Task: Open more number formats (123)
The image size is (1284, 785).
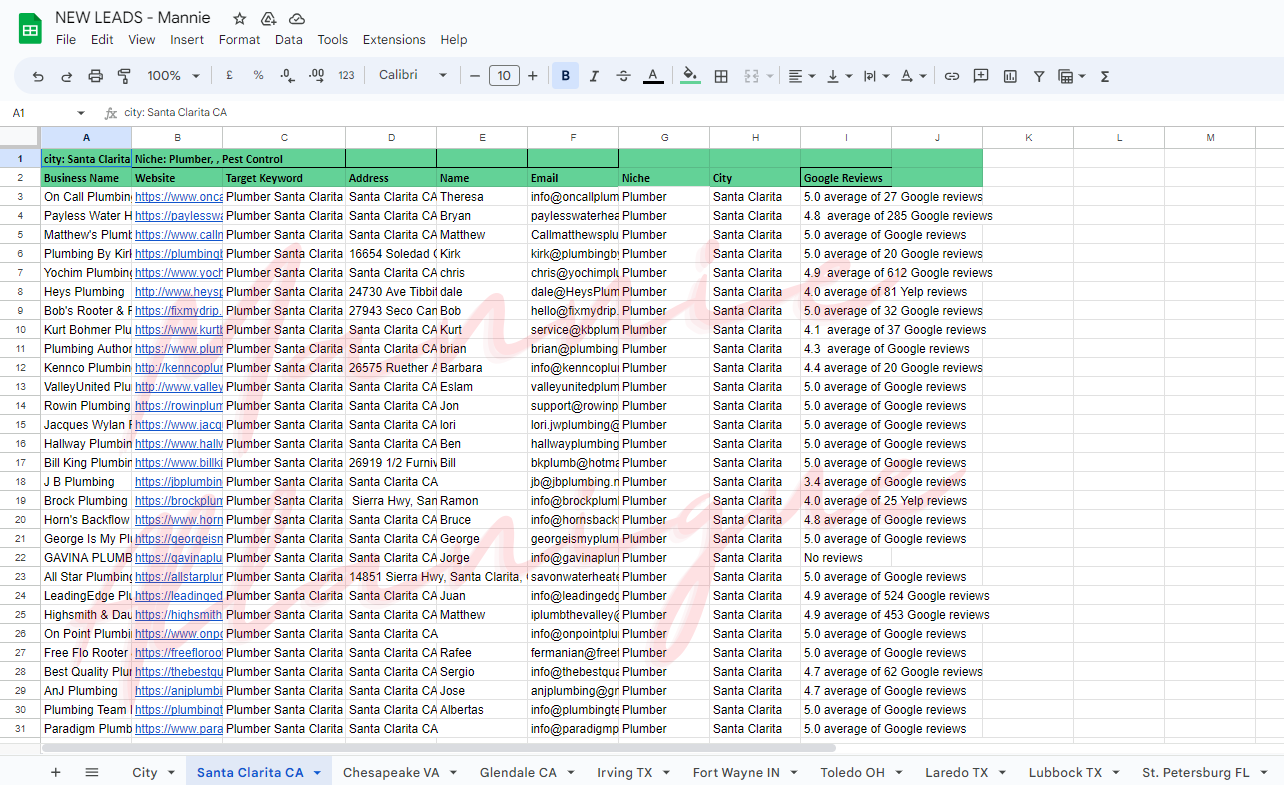Action: [x=347, y=76]
